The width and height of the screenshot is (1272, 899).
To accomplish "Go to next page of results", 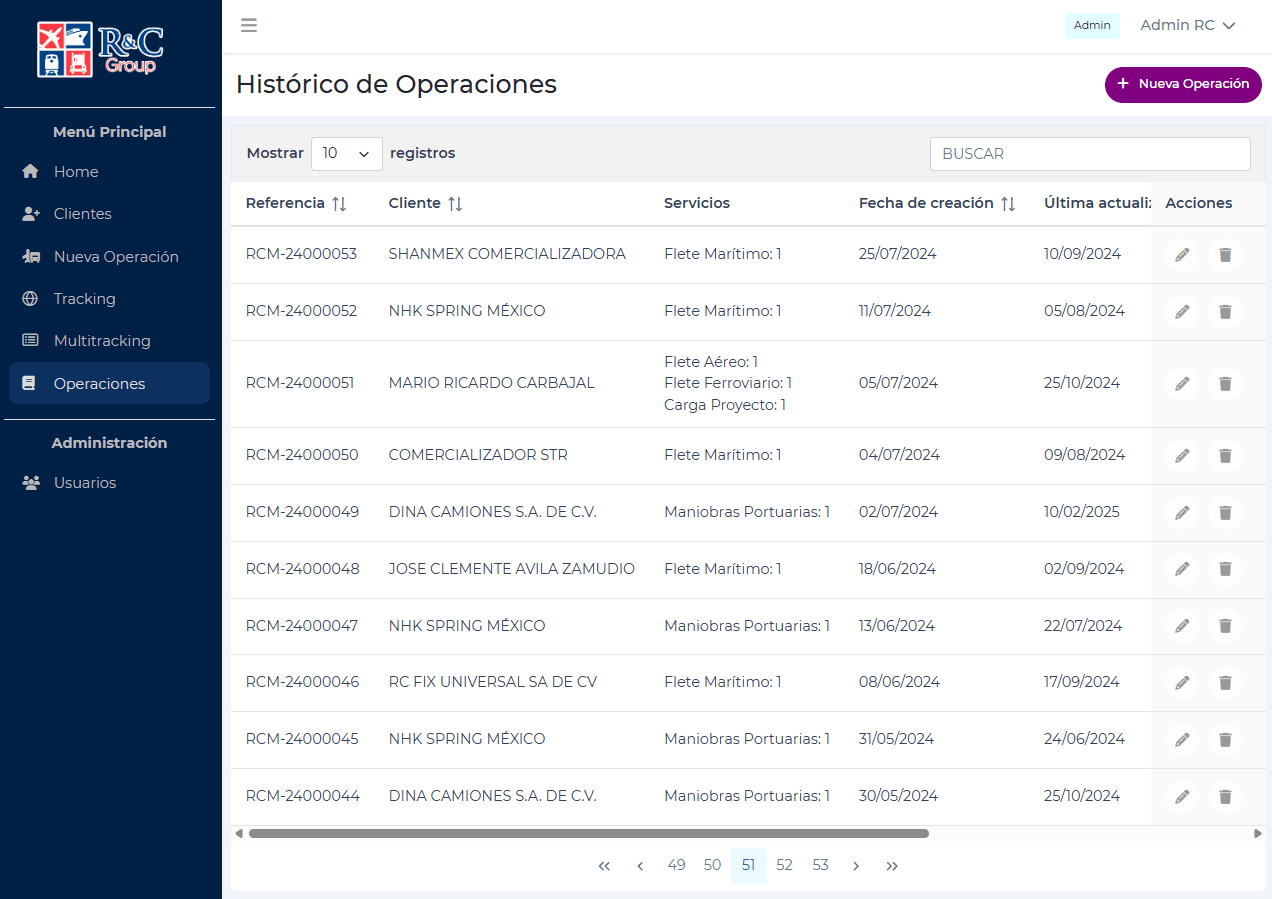I will (856, 866).
